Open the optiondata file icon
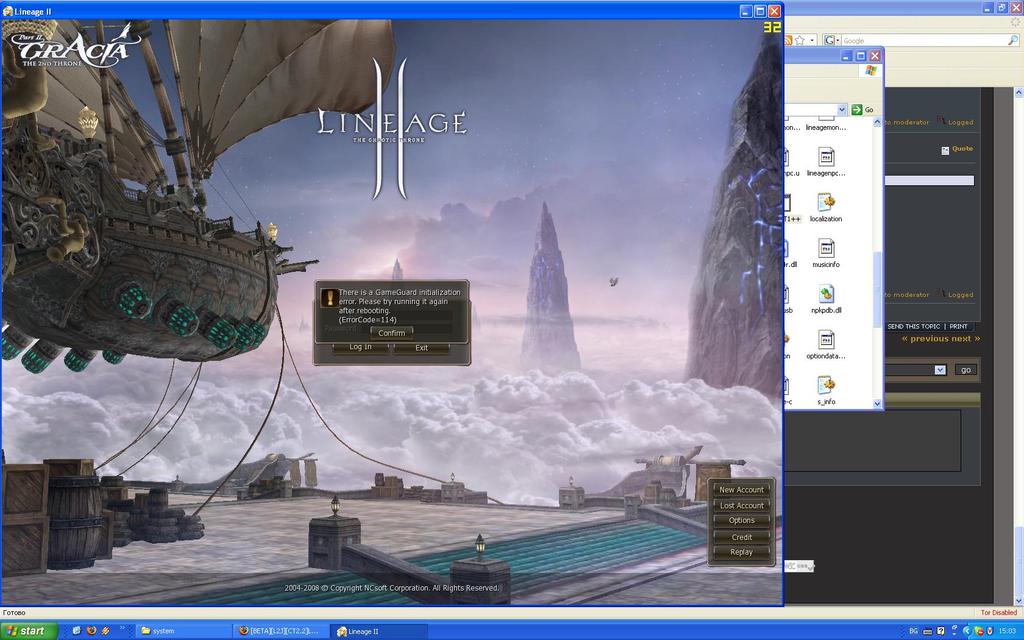 point(826,340)
